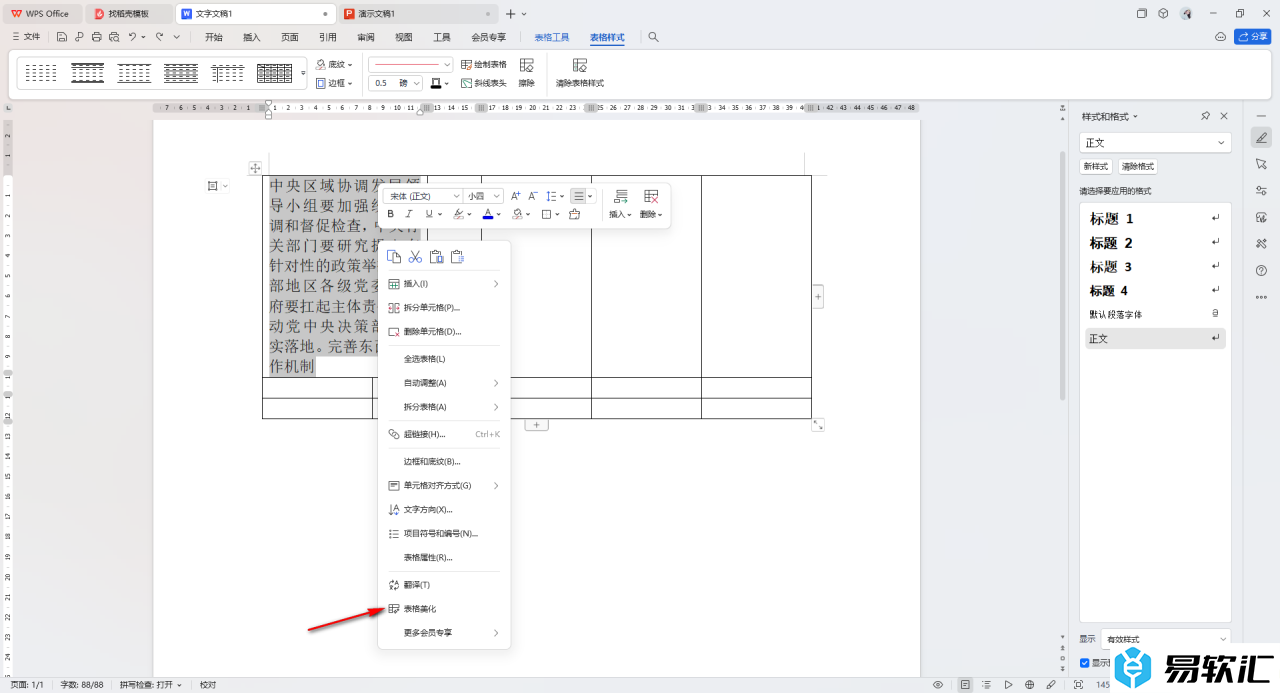
Task: Click the Save icon in quick access bar
Action: tap(62, 37)
